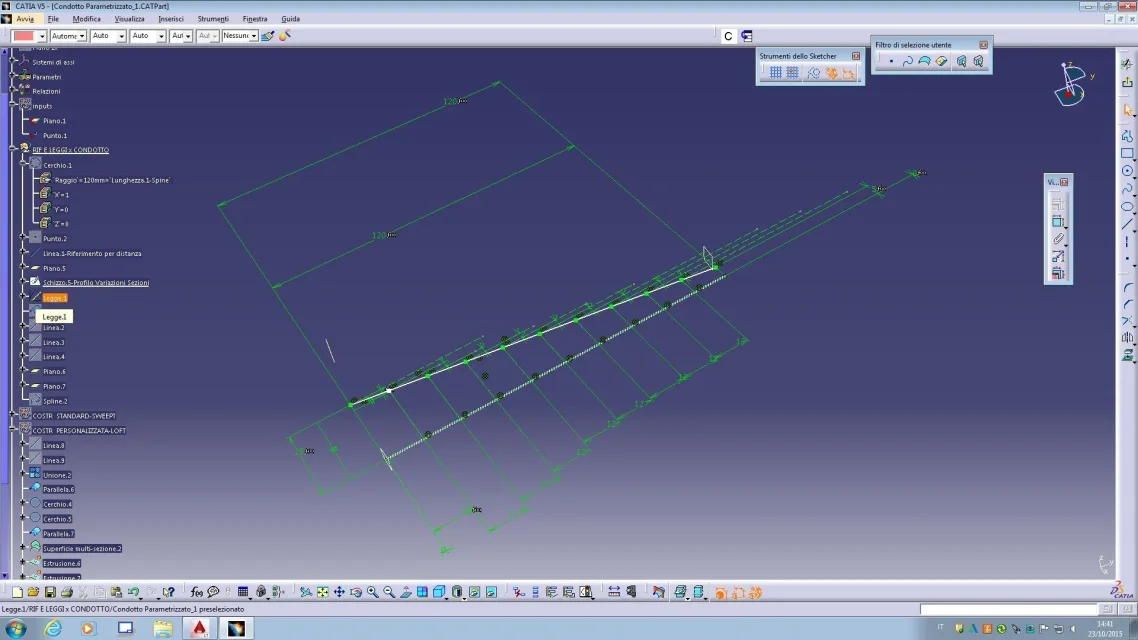Toggle Snap to Point in Sketcher tools
1138x640 pixels.
click(793, 73)
